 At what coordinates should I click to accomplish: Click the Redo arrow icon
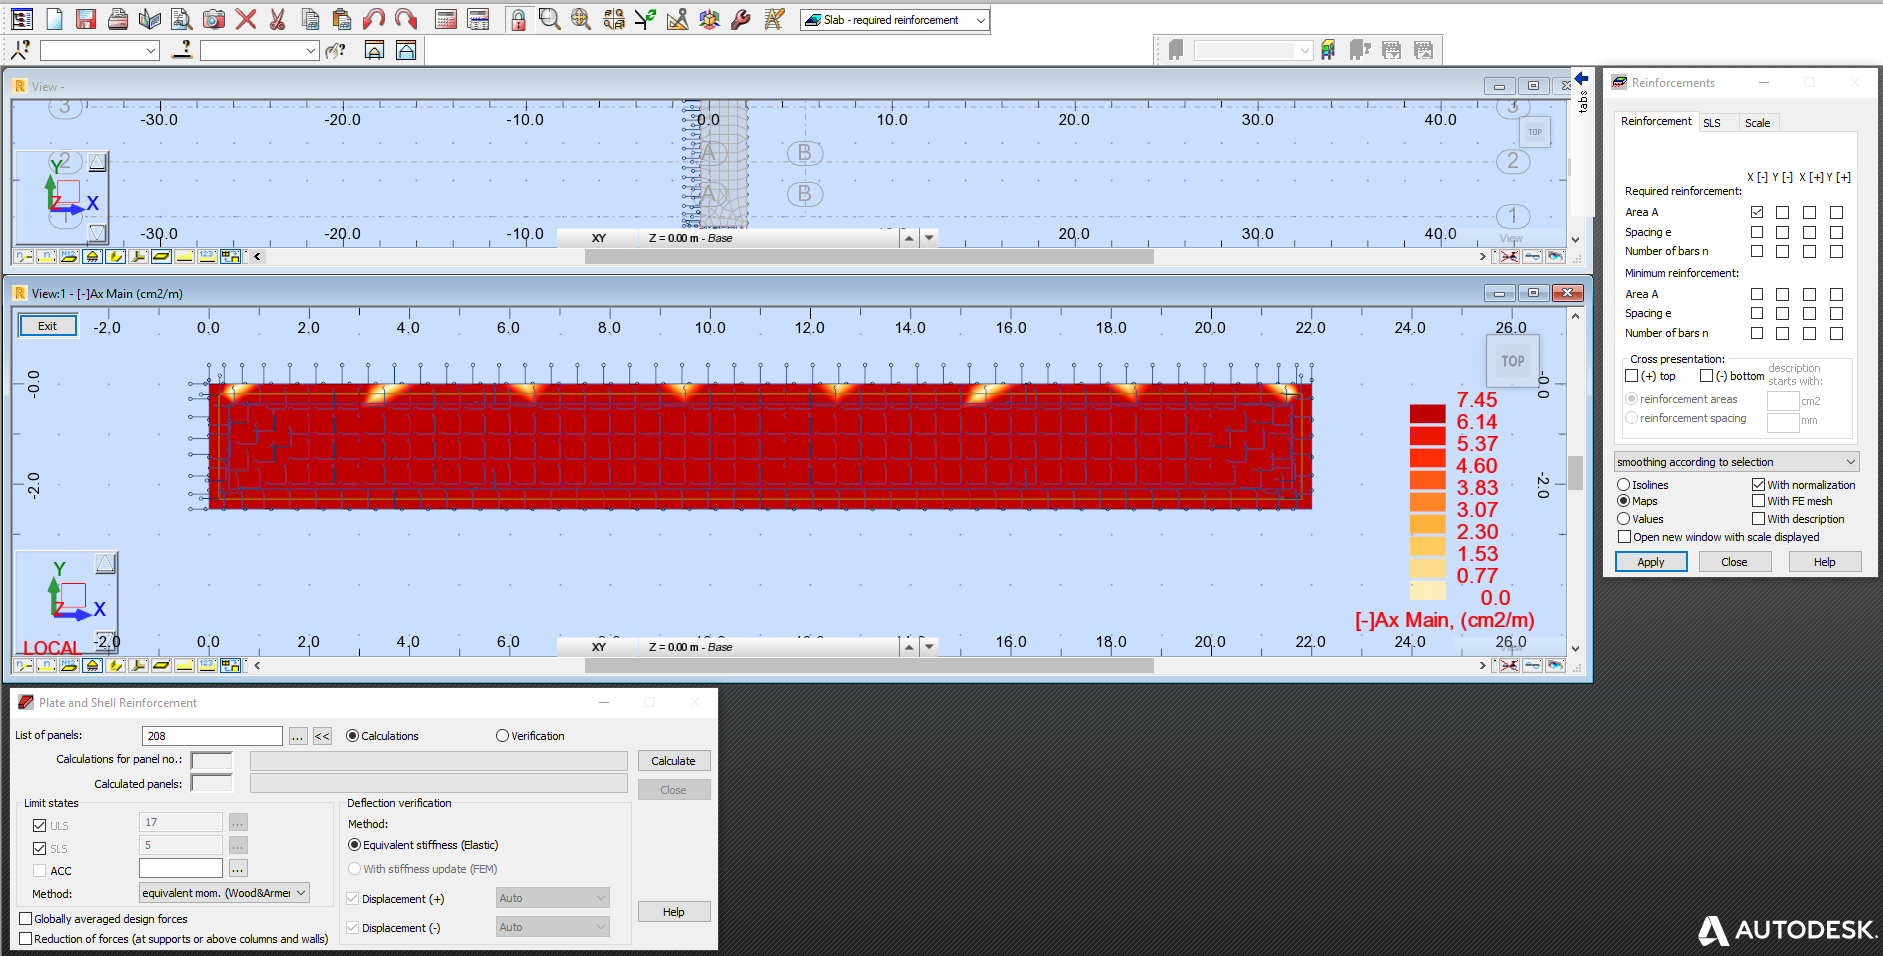pyautogui.click(x=406, y=19)
